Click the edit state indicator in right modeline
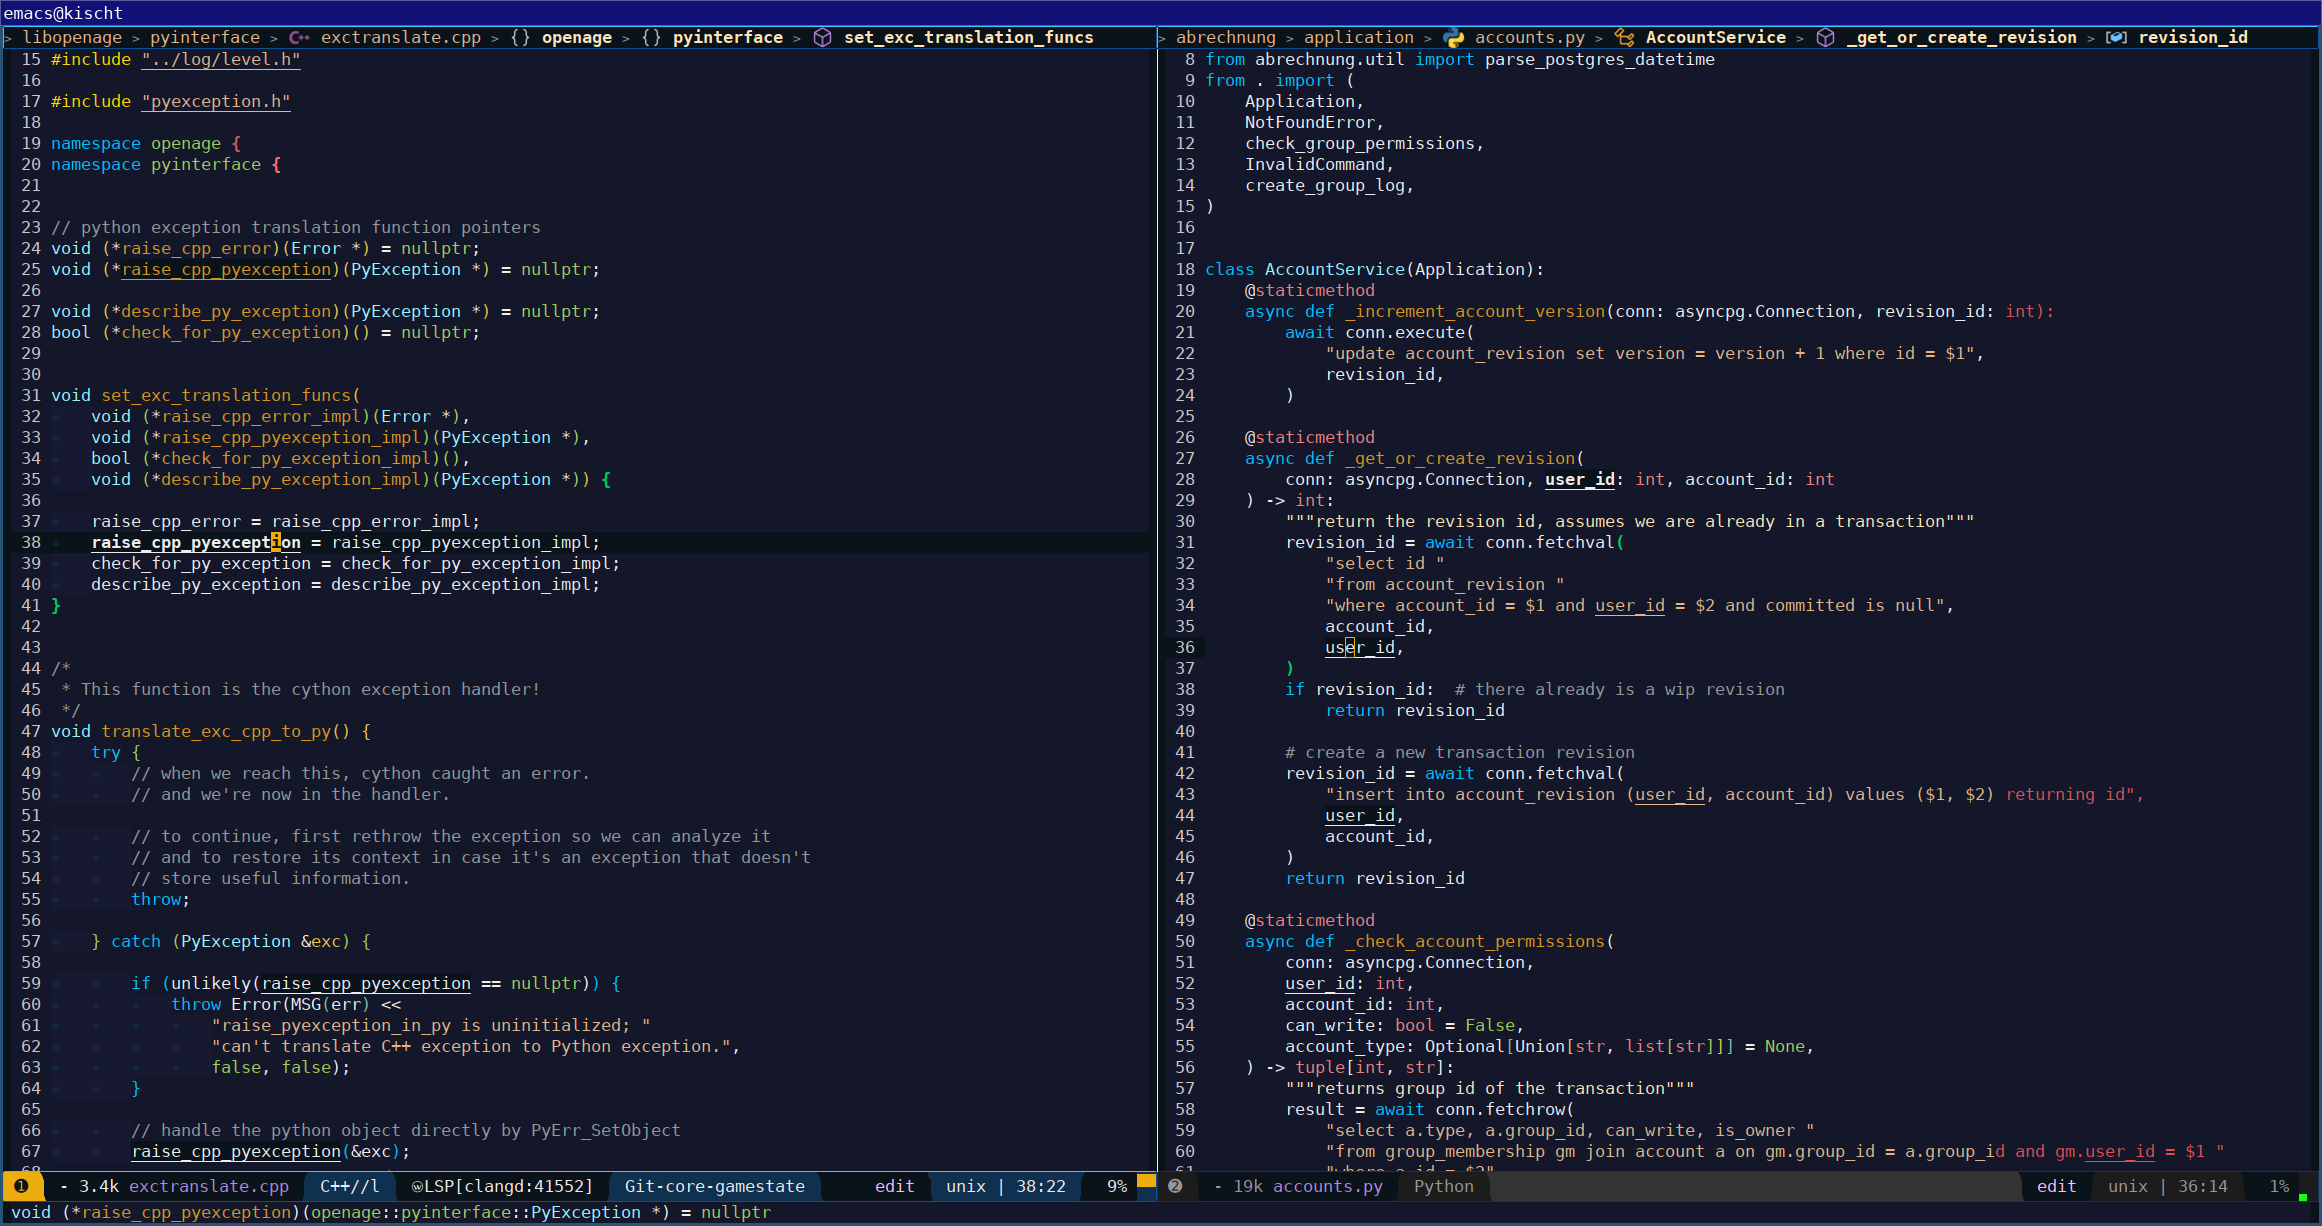The width and height of the screenshot is (2322, 1226). coord(2056,1186)
